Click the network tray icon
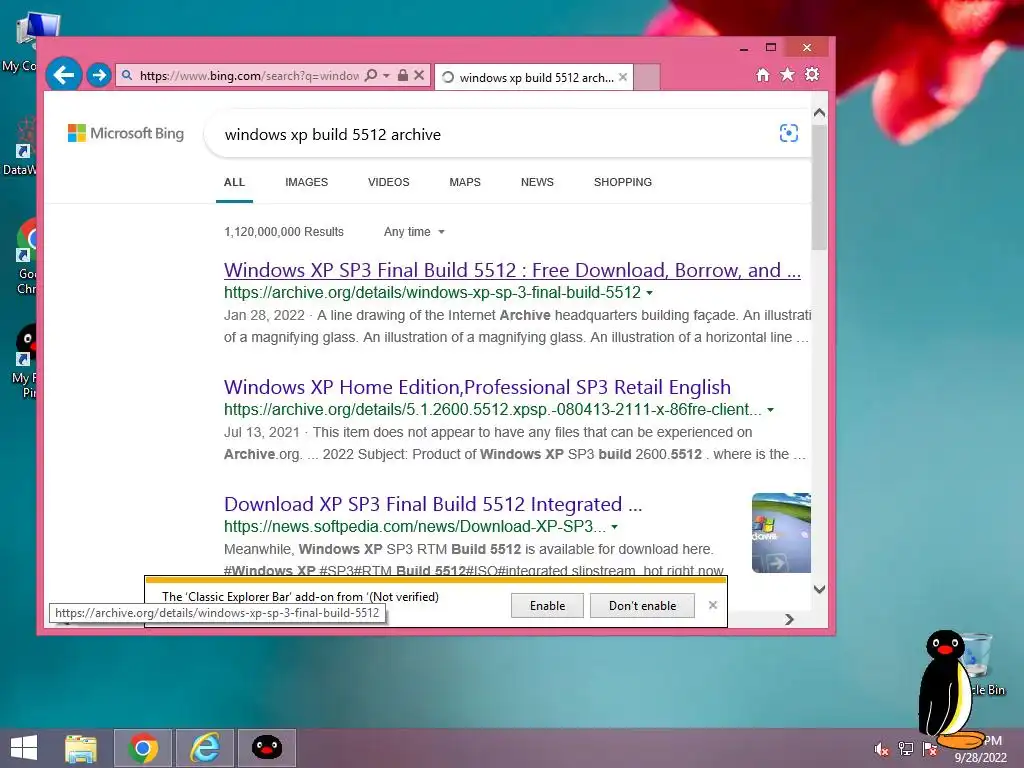This screenshot has height=768, width=1024. 905,749
